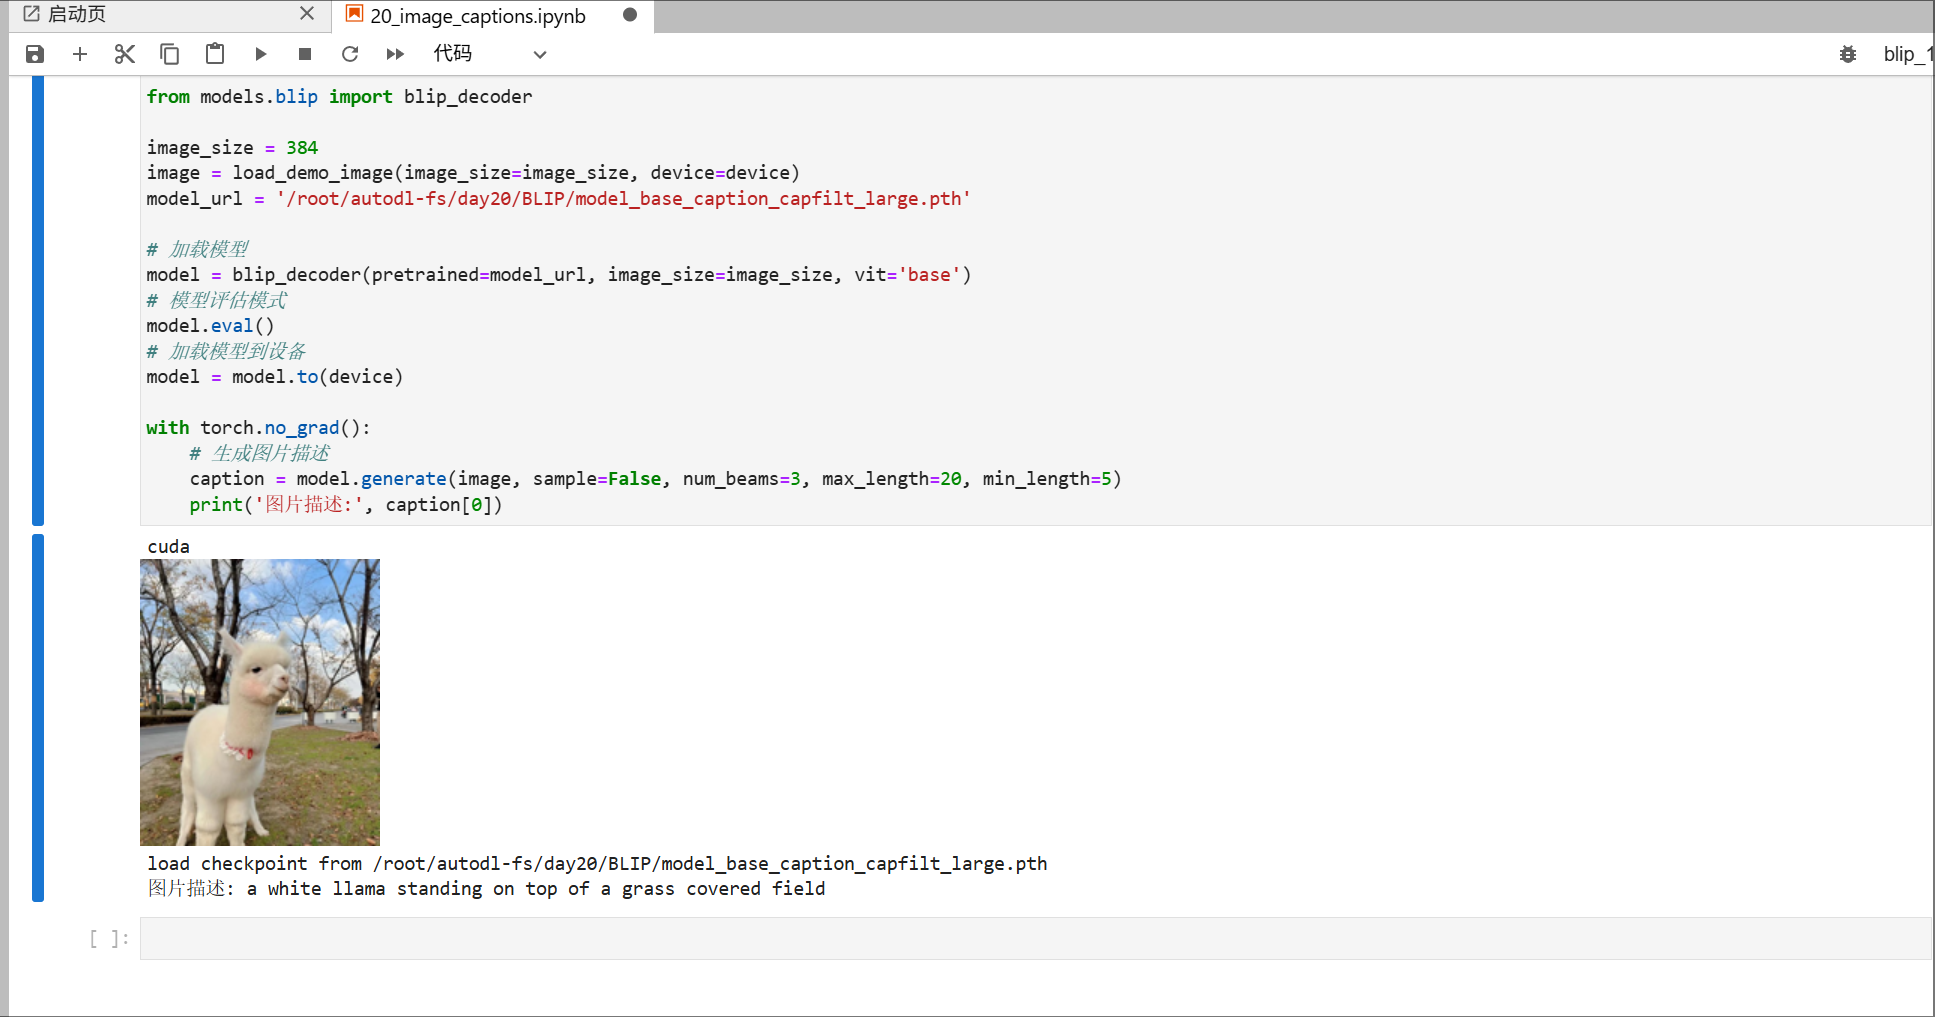This screenshot has width=1935, height=1017.
Task: Expand cell type list via chevron arrow
Action: 540,55
